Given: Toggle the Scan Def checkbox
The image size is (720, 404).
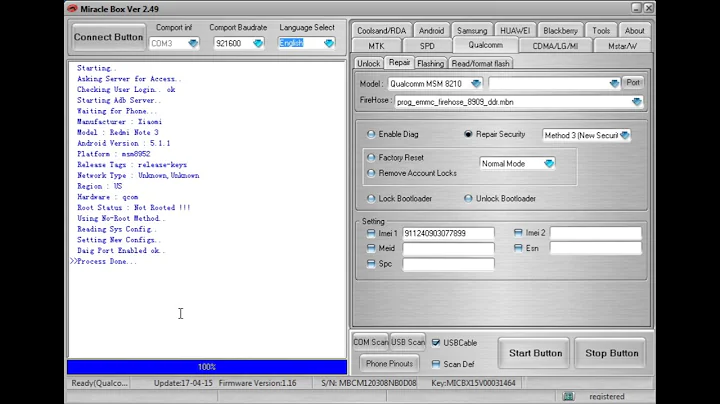Looking at the screenshot, I should pos(436,364).
